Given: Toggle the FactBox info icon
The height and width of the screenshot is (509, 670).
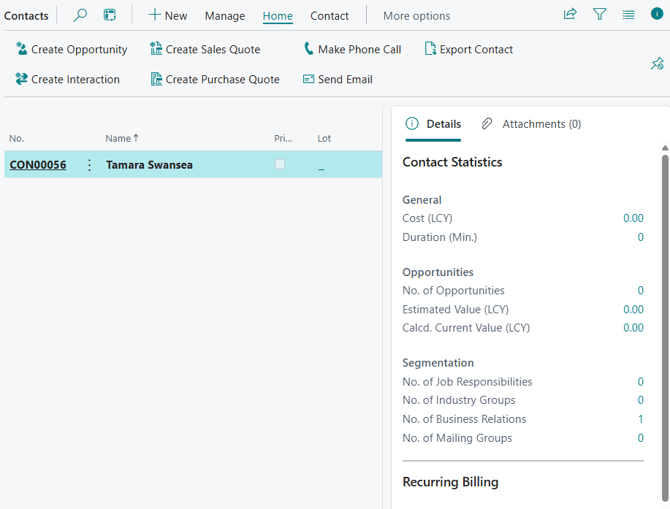Looking at the screenshot, I should [x=657, y=14].
